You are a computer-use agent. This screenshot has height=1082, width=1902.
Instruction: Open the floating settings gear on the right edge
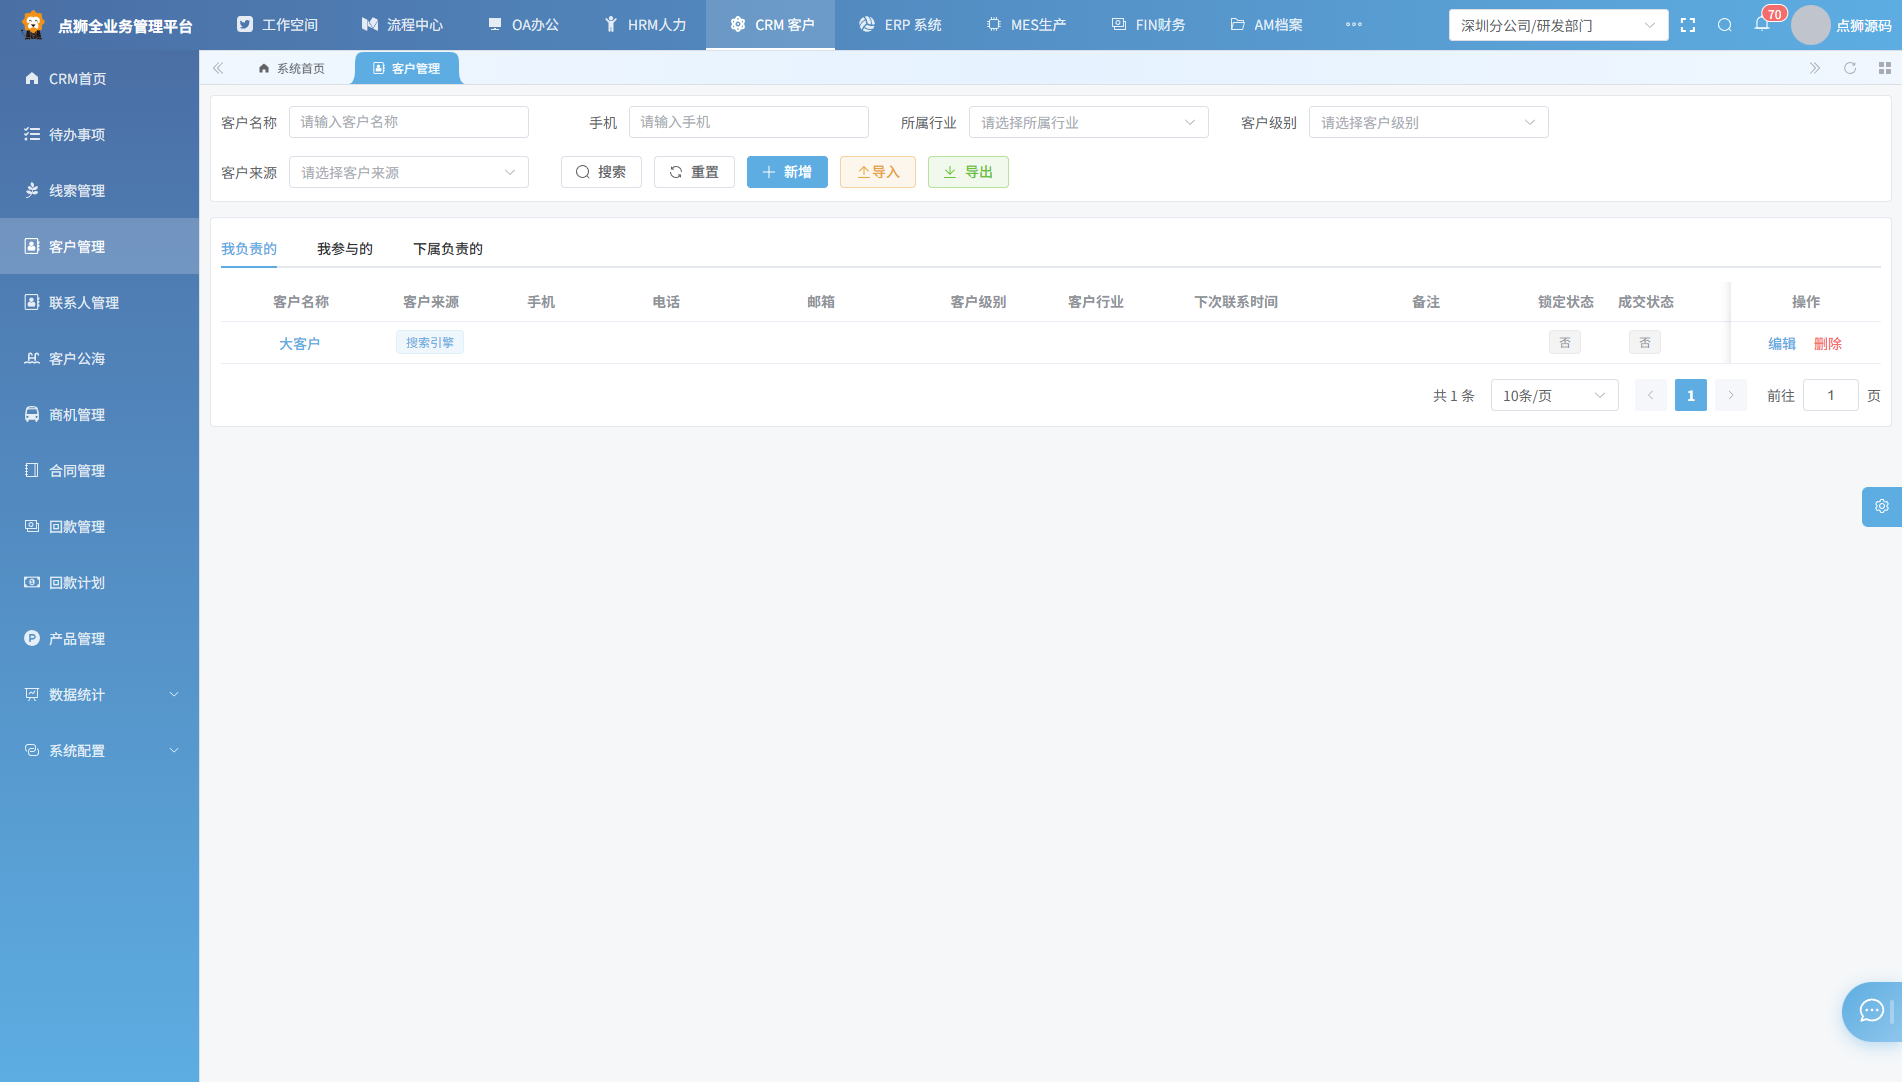point(1882,507)
